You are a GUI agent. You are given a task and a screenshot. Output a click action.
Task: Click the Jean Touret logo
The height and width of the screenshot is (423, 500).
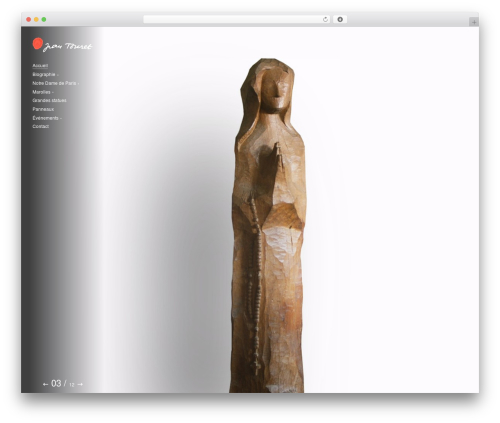(x=62, y=45)
